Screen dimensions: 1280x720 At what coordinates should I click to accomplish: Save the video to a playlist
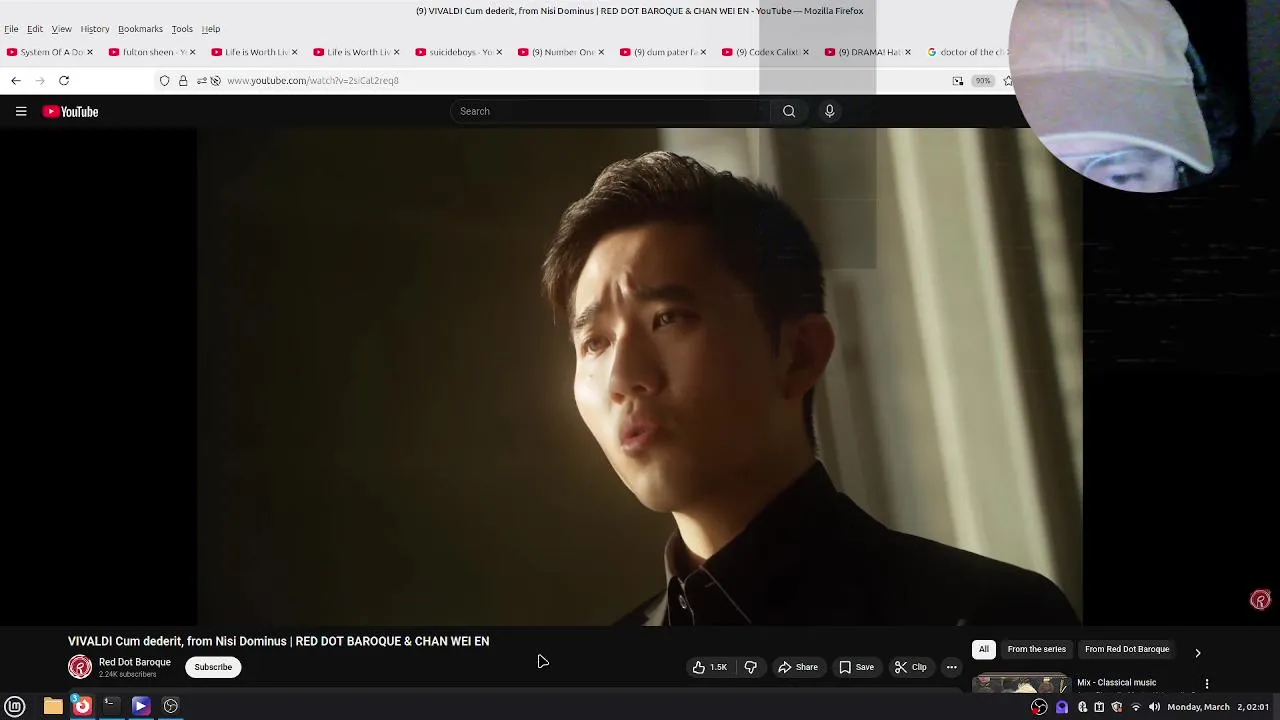coord(856,667)
